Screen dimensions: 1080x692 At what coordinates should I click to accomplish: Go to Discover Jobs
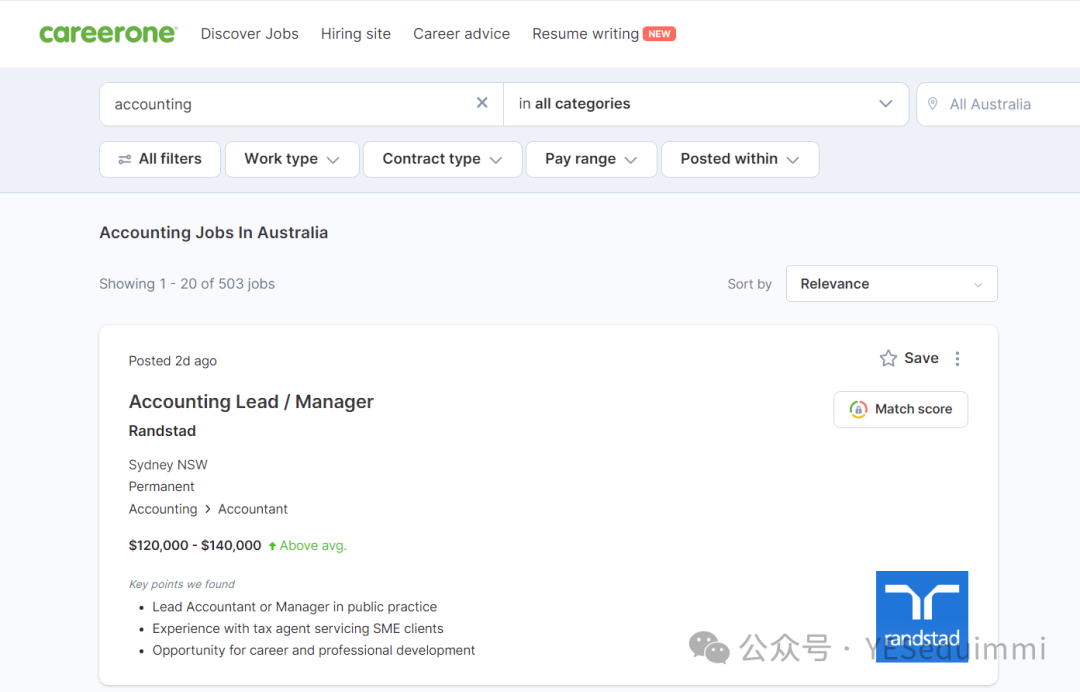249,34
